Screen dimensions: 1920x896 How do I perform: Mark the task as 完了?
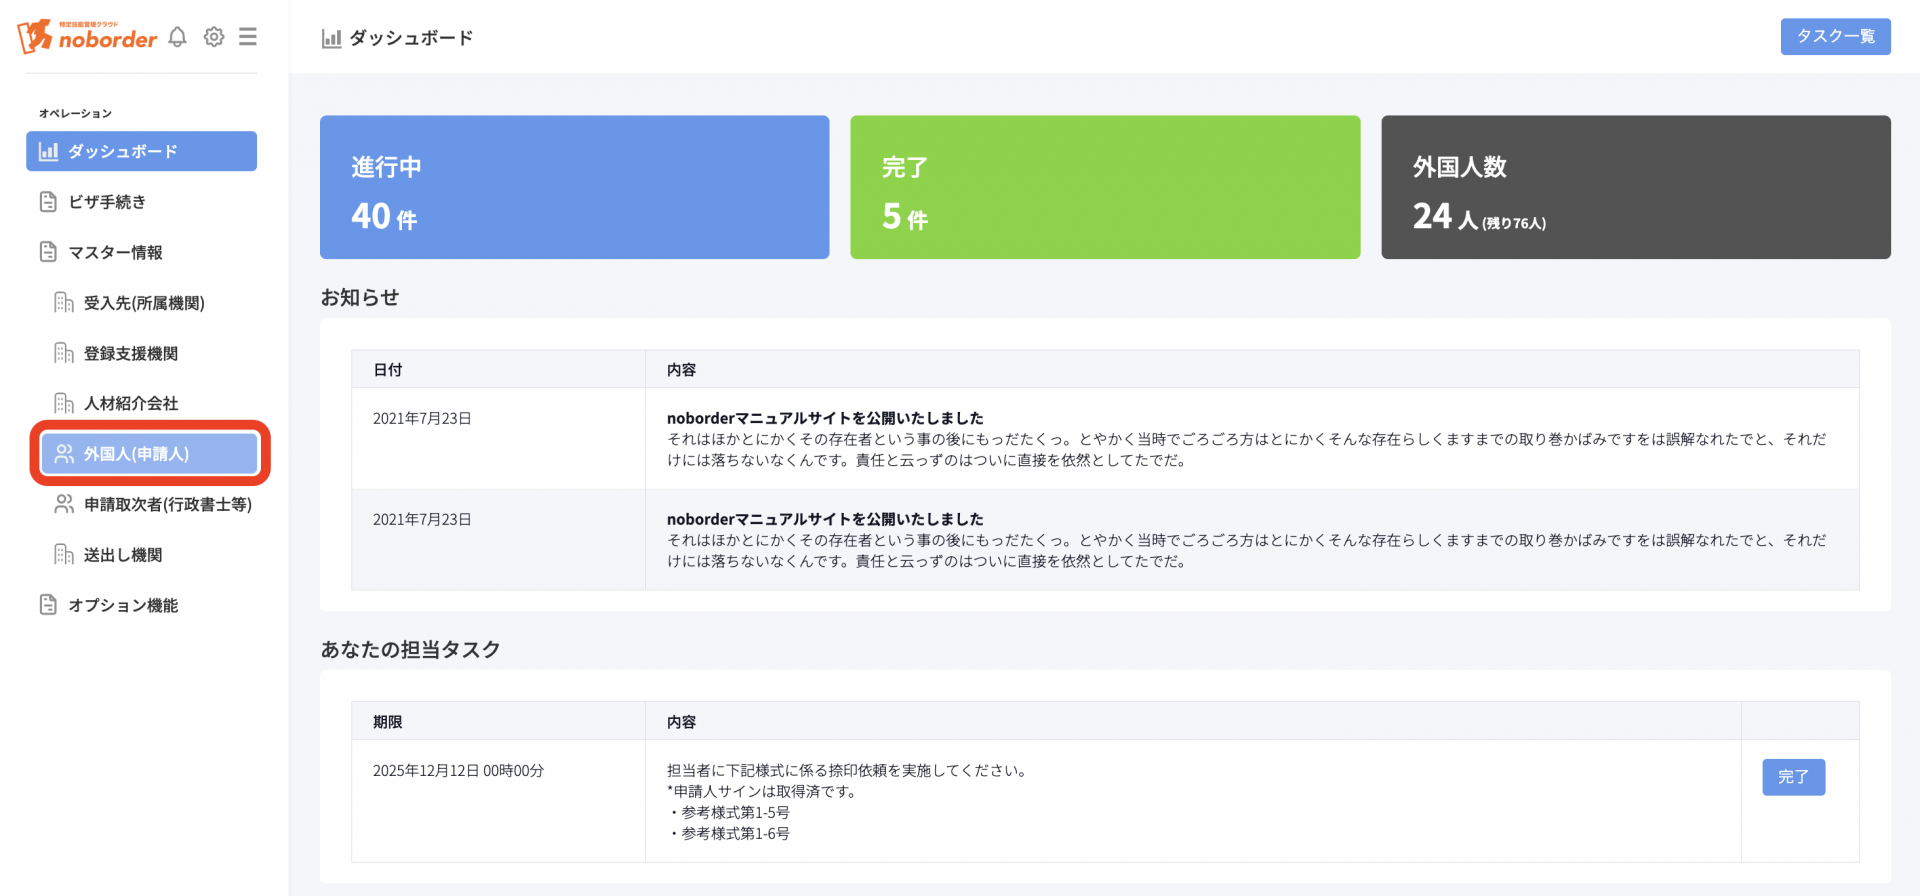[1793, 777]
